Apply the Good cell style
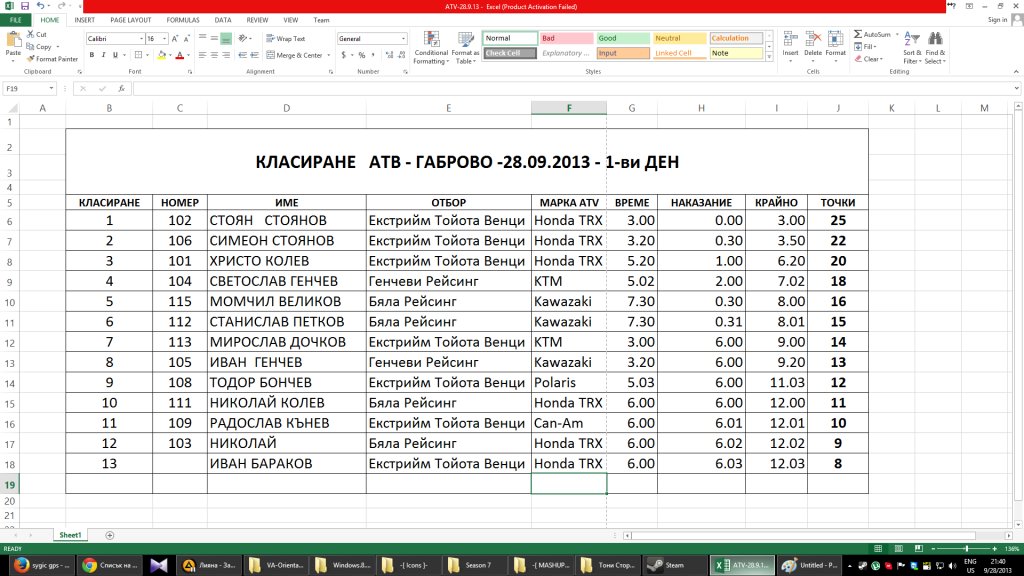1024x576 pixels. (x=622, y=38)
